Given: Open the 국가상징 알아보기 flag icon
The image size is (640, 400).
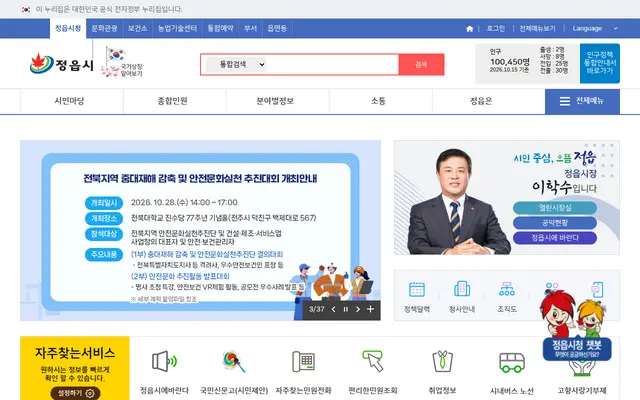Looking at the screenshot, I should pyautogui.click(x=122, y=62).
